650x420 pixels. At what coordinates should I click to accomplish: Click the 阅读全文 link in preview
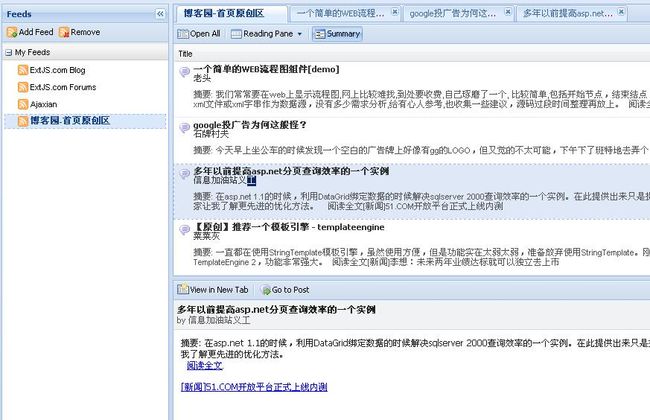click(x=205, y=365)
